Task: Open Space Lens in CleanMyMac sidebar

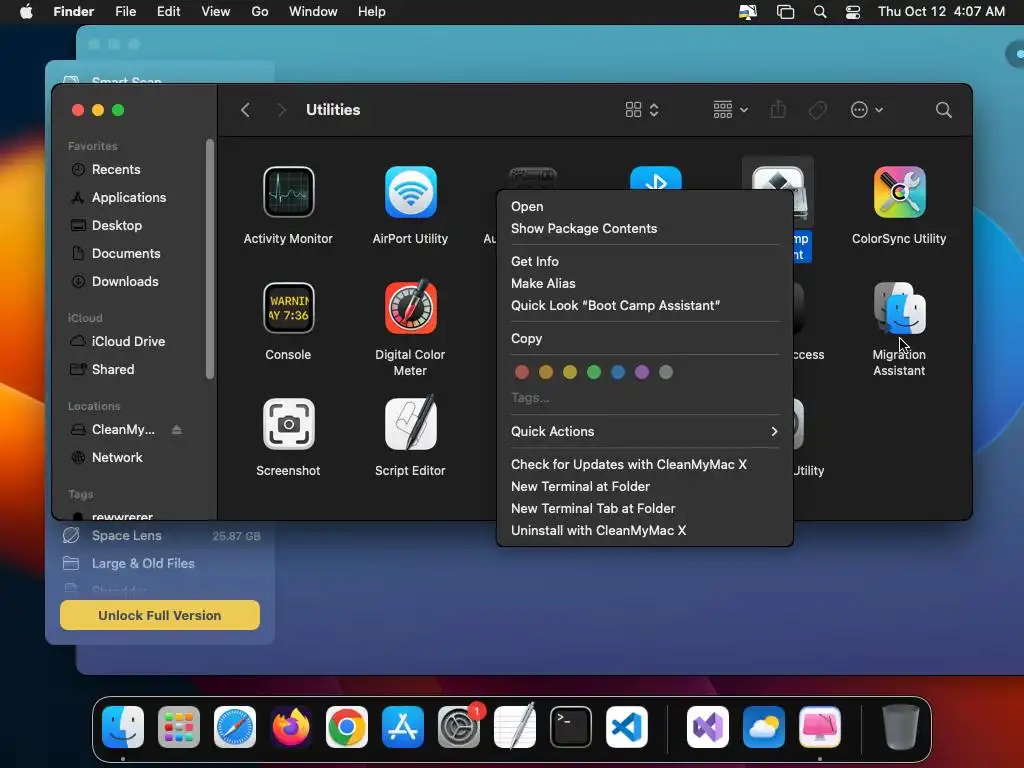Action: pyautogui.click(x=161, y=536)
